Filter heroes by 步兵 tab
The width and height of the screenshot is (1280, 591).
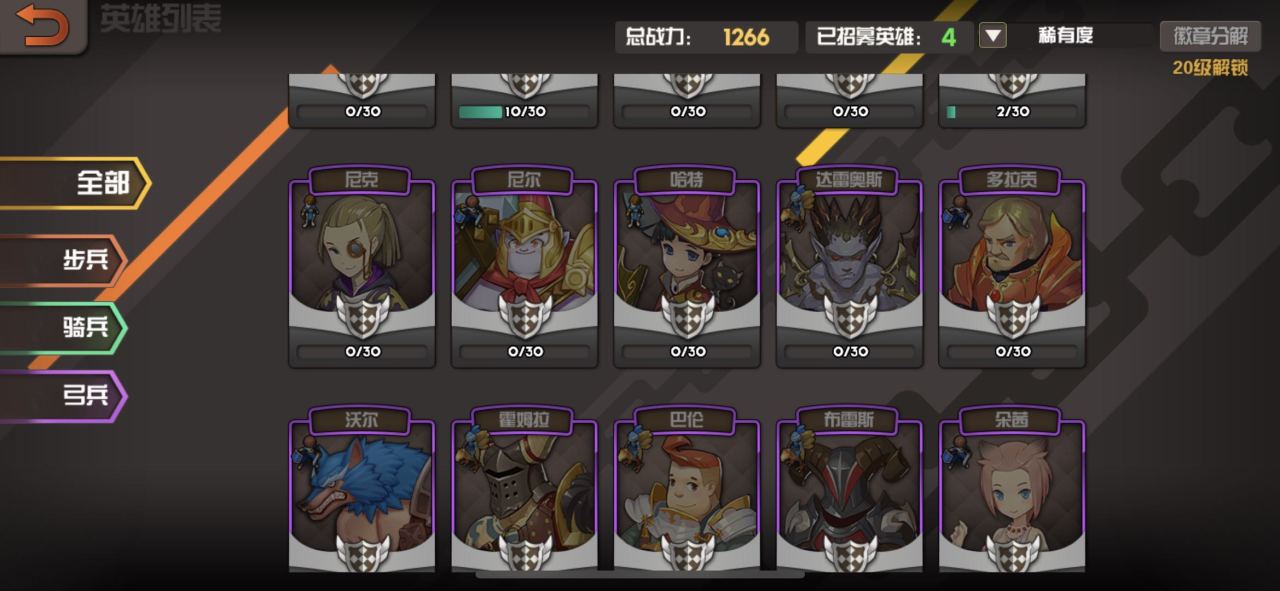click(x=64, y=260)
